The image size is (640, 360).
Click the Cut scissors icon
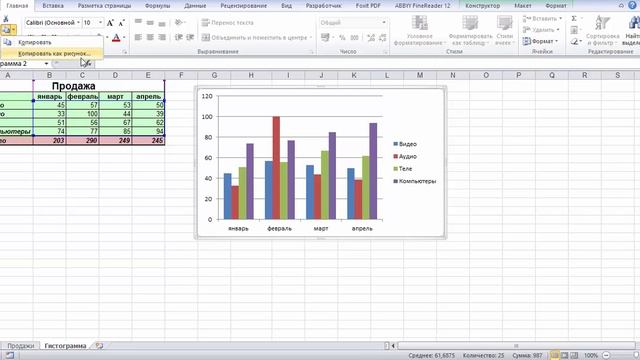point(6,19)
